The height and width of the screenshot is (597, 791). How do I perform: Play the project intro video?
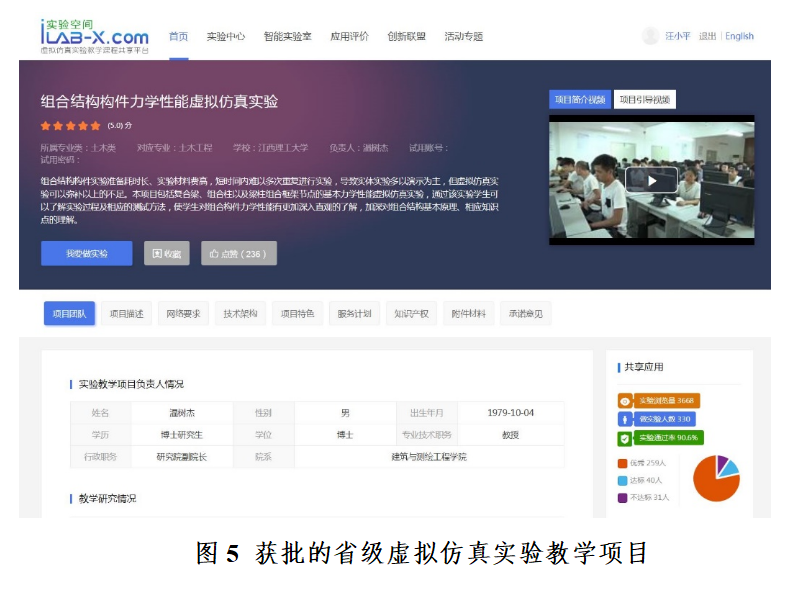651,180
